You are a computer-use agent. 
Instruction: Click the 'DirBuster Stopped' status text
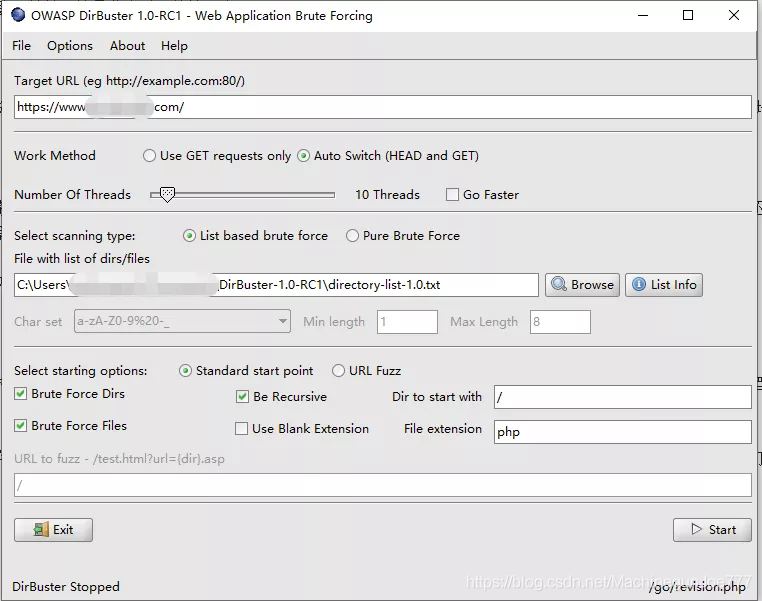[x=66, y=586]
